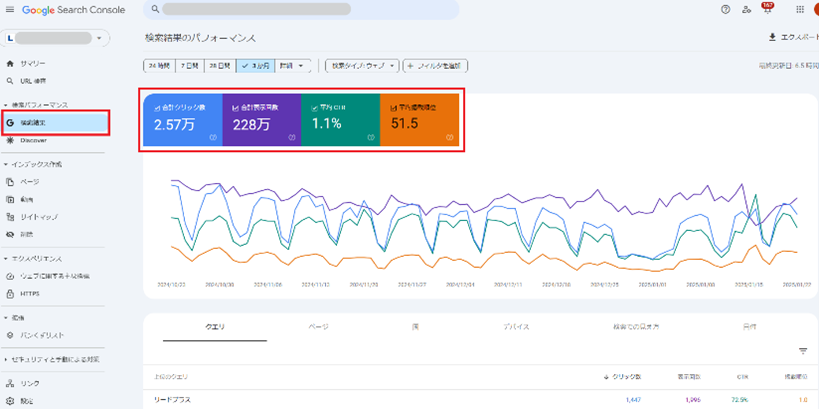Click help icon on 平均CTR card
The height and width of the screenshot is (409, 819).
(370, 137)
